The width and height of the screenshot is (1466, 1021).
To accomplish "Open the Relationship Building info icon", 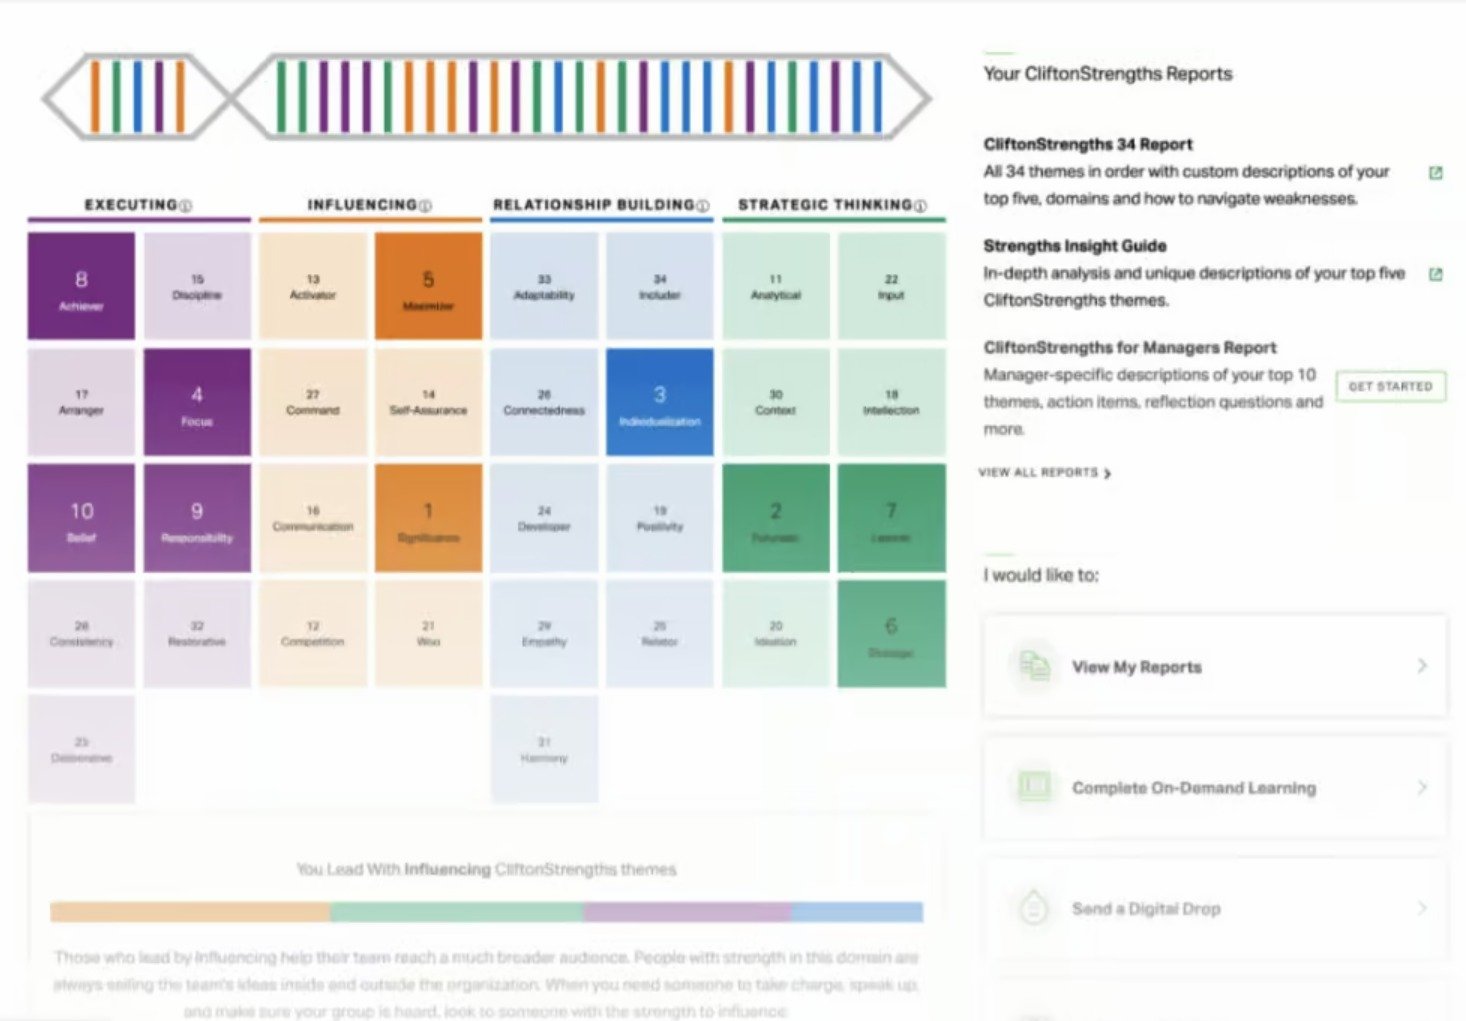I will 703,206.
